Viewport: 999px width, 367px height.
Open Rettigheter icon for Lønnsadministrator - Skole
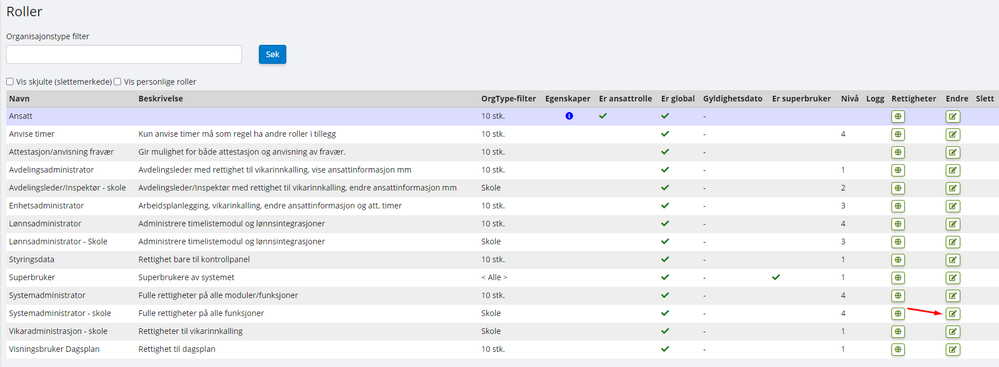[x=898, y=241]
